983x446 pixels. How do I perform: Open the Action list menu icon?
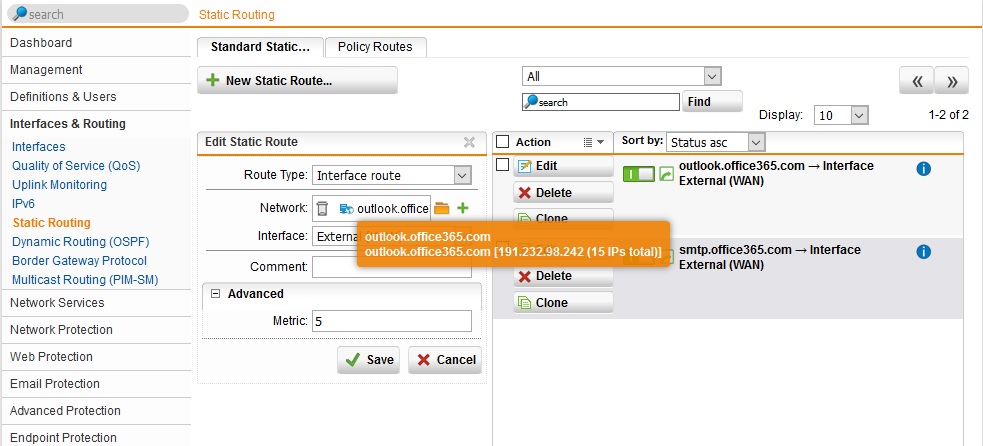click(593, 142)
